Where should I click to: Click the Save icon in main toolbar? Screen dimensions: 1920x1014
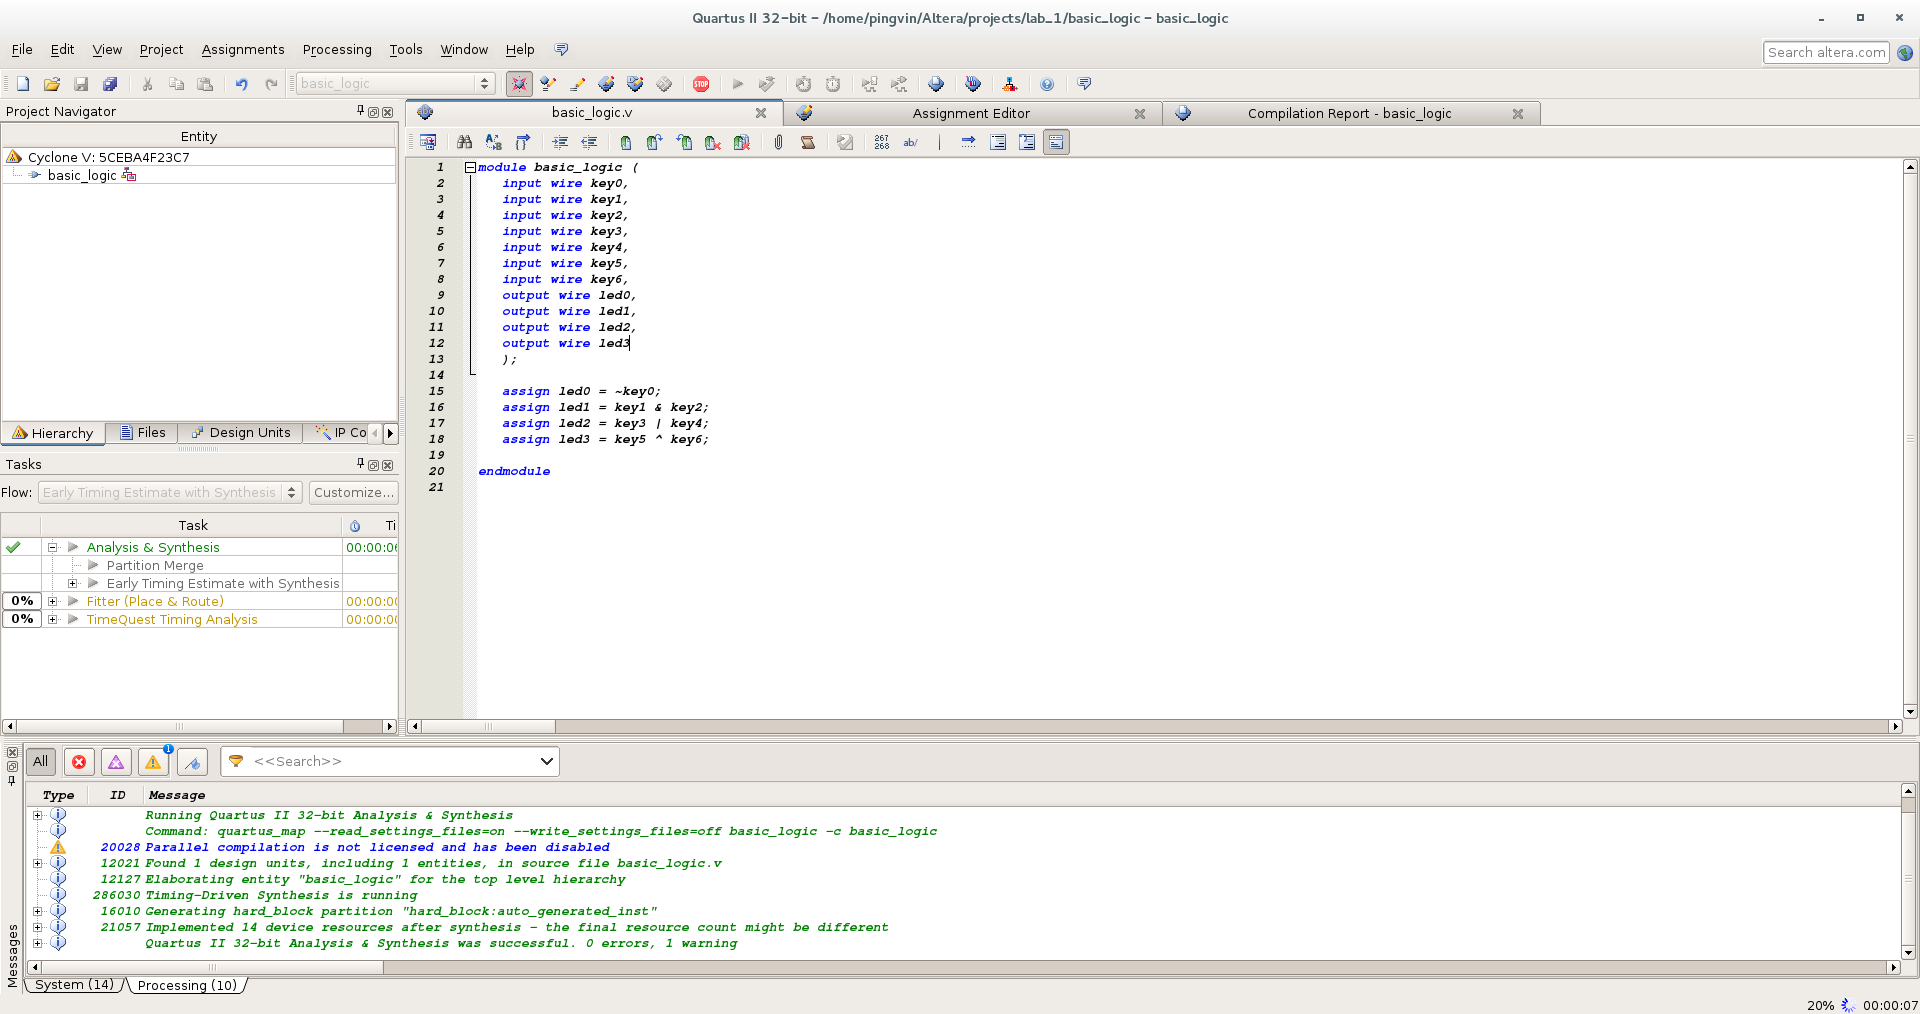(81, 84)
